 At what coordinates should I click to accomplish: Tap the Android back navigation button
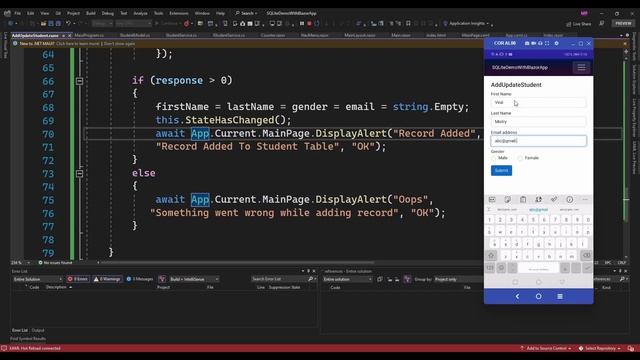tap(517, 296)
